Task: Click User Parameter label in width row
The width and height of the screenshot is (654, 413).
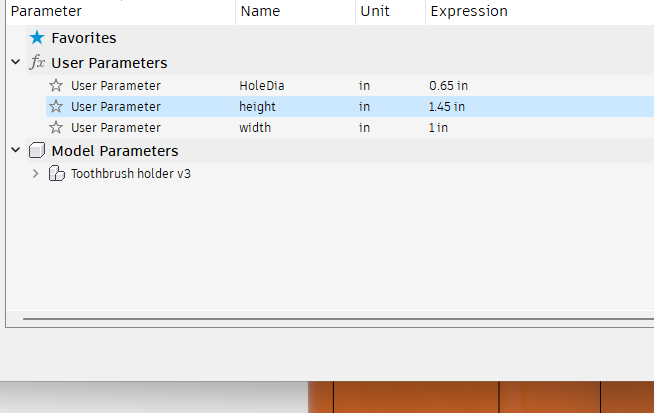Action: 116,127
